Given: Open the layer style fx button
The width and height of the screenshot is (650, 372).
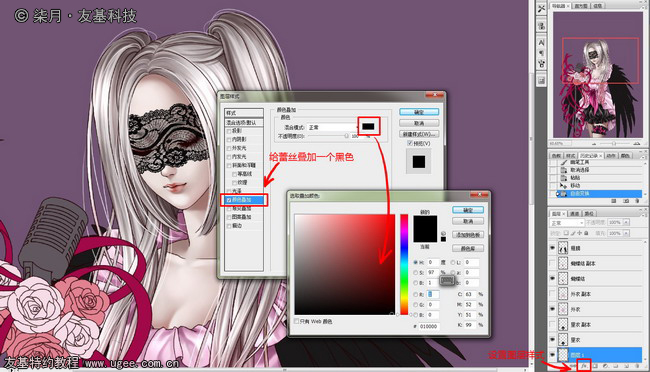Looking at the screenshot, I should pos(584,366).
